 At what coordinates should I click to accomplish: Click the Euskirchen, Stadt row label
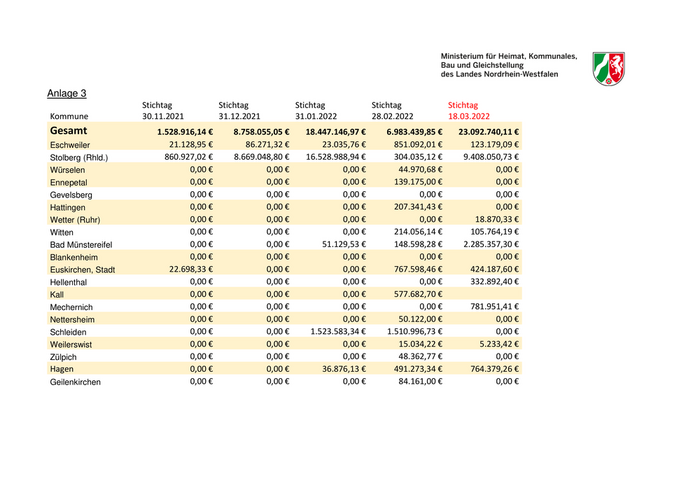[x=82, y=269]
